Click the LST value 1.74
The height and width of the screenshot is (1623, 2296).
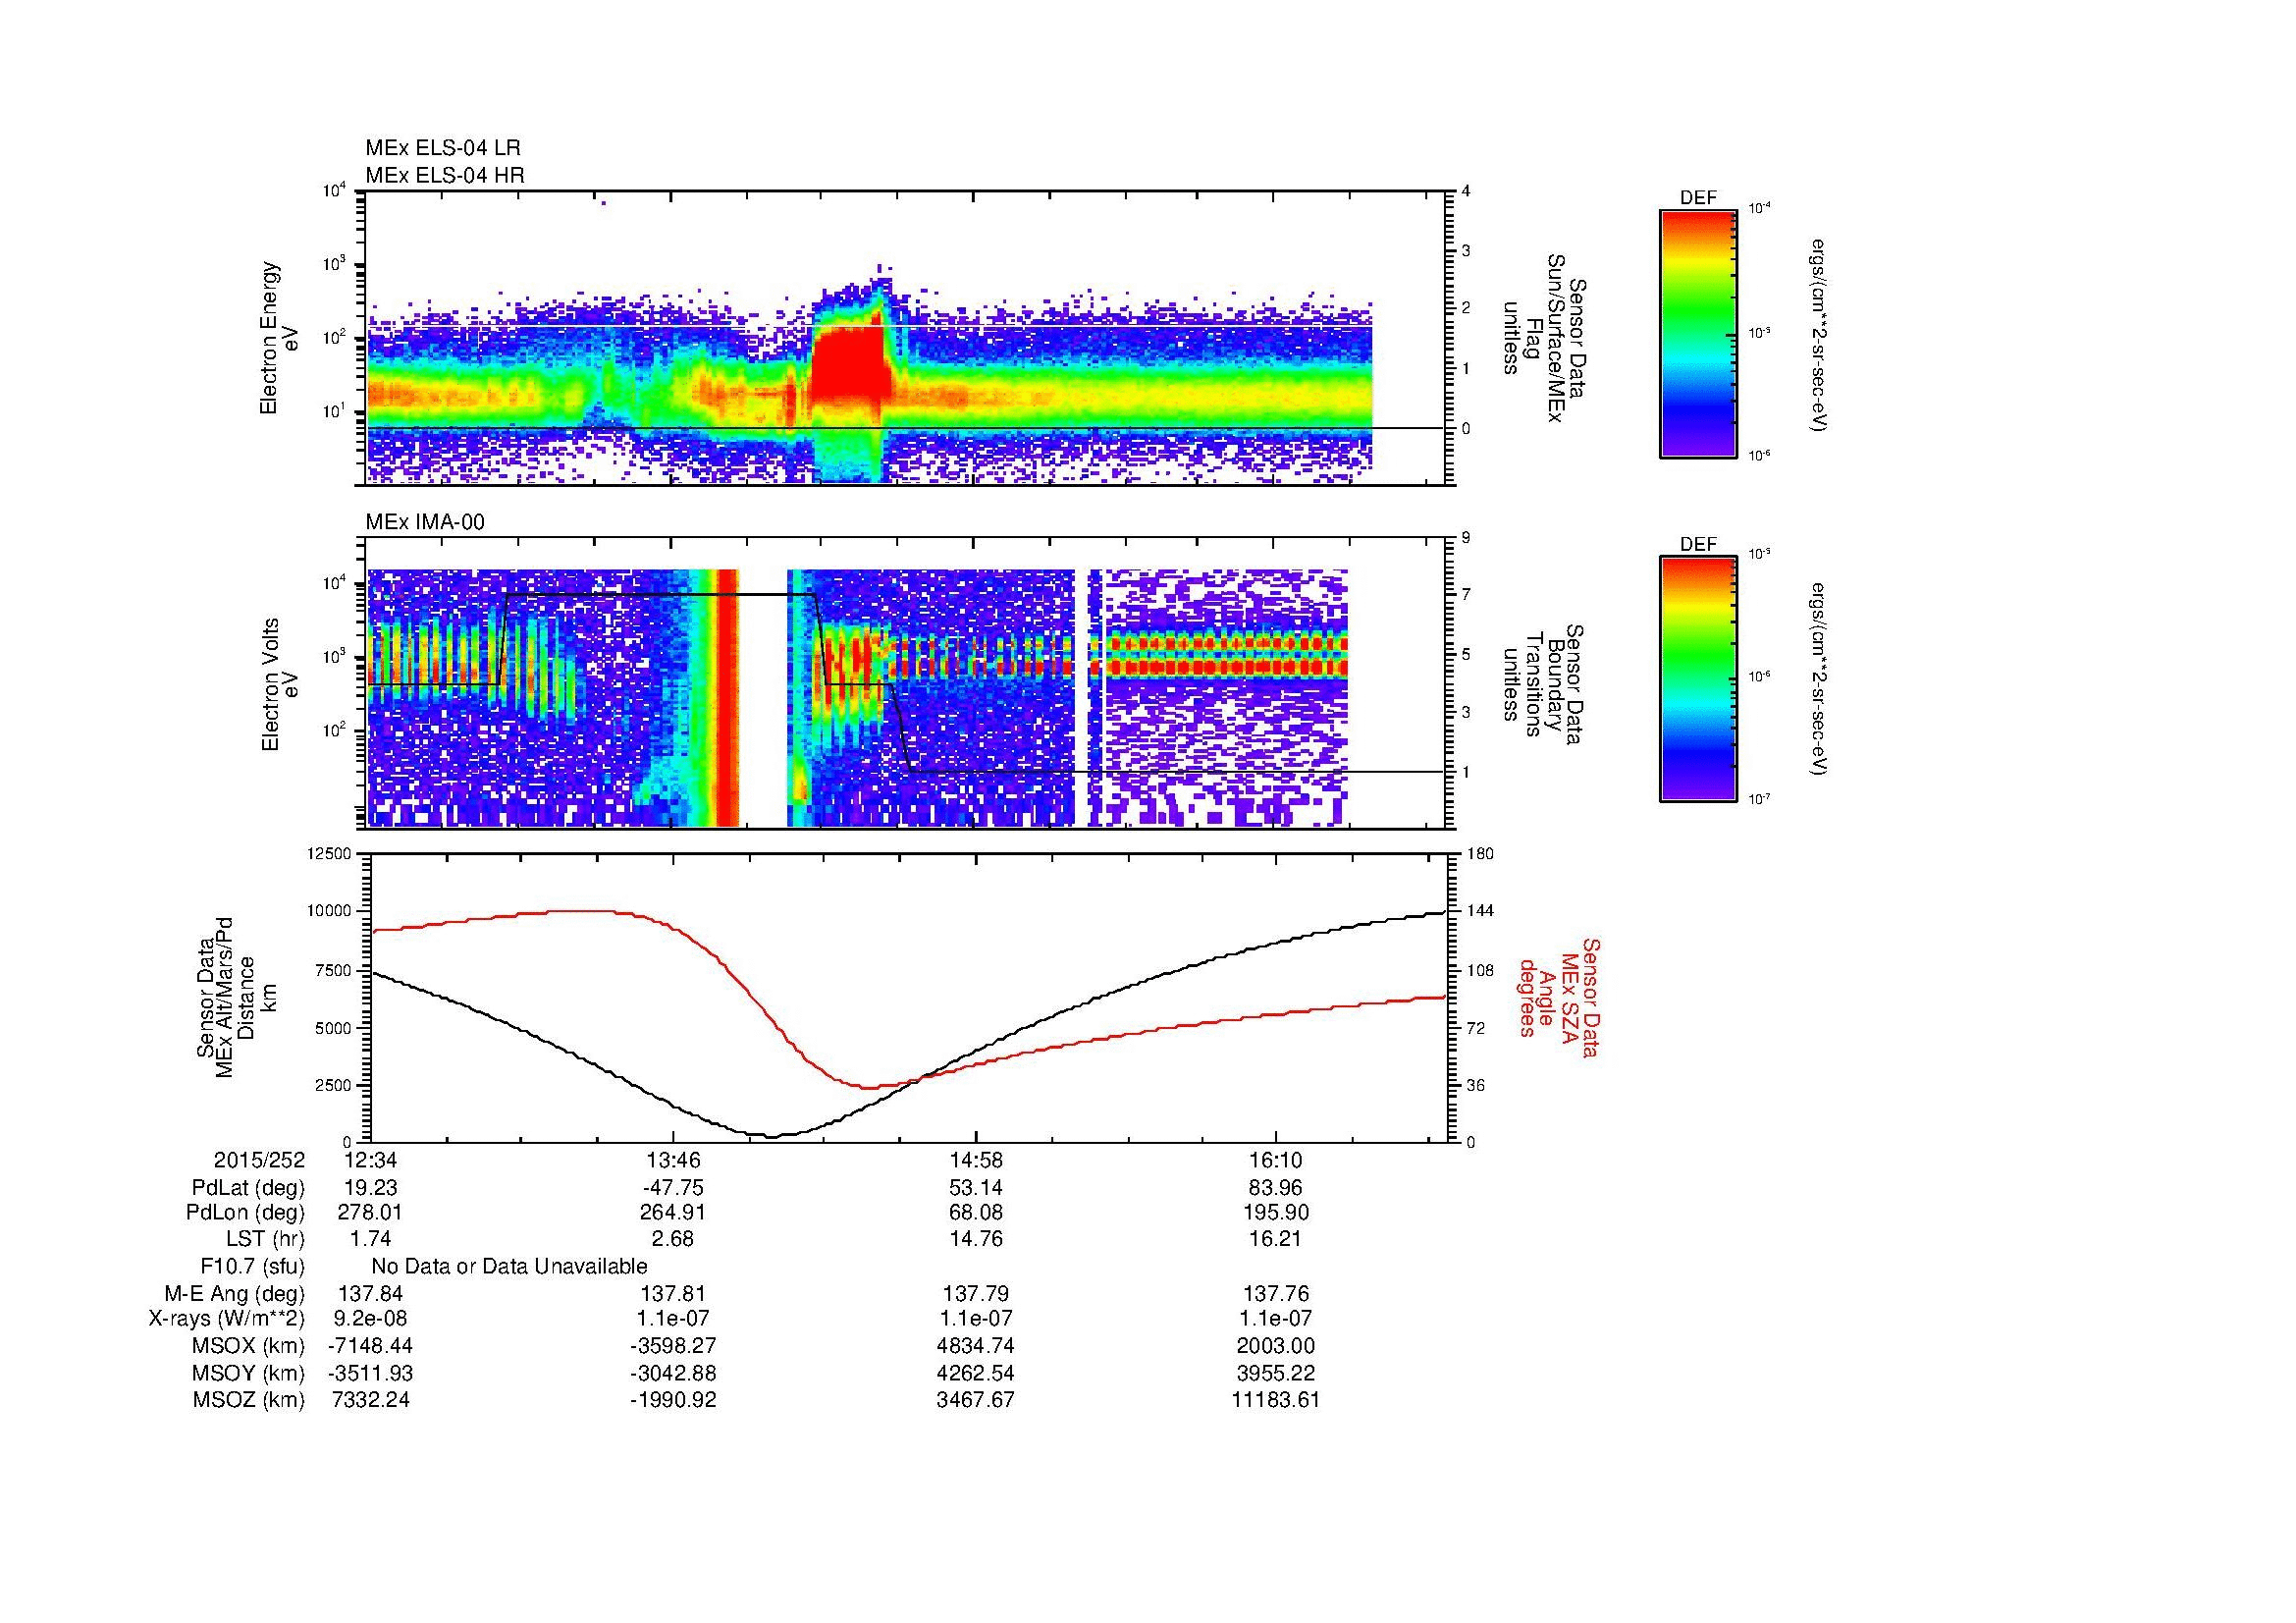pyautogui.click(x=371, y=1239)
